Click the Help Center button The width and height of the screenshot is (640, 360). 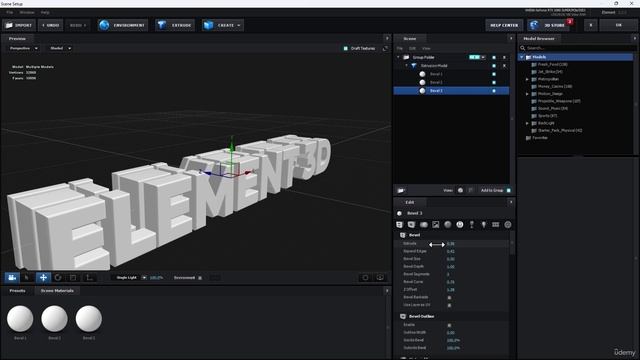[x=504, y=25]
